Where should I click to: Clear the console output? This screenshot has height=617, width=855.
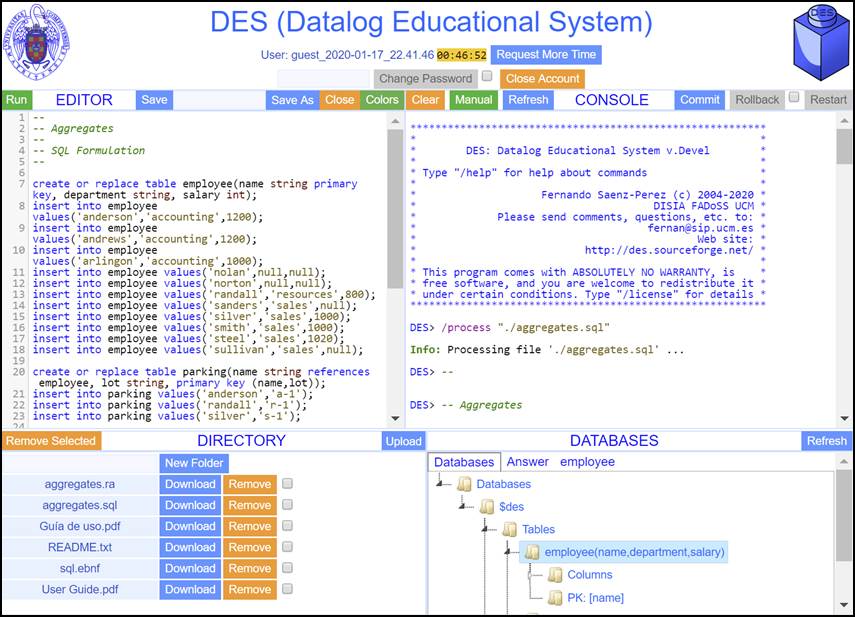[x=425, y=100]
